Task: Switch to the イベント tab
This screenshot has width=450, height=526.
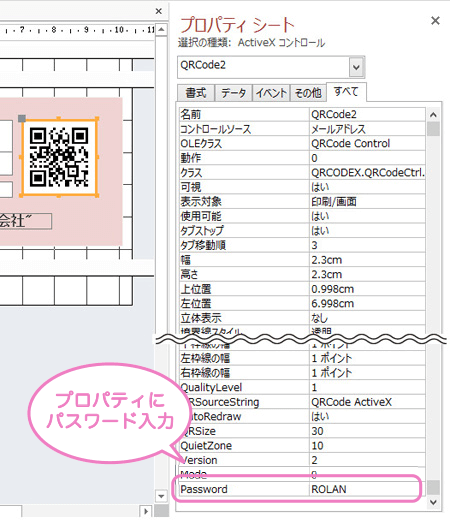Action: click(271, 93)
